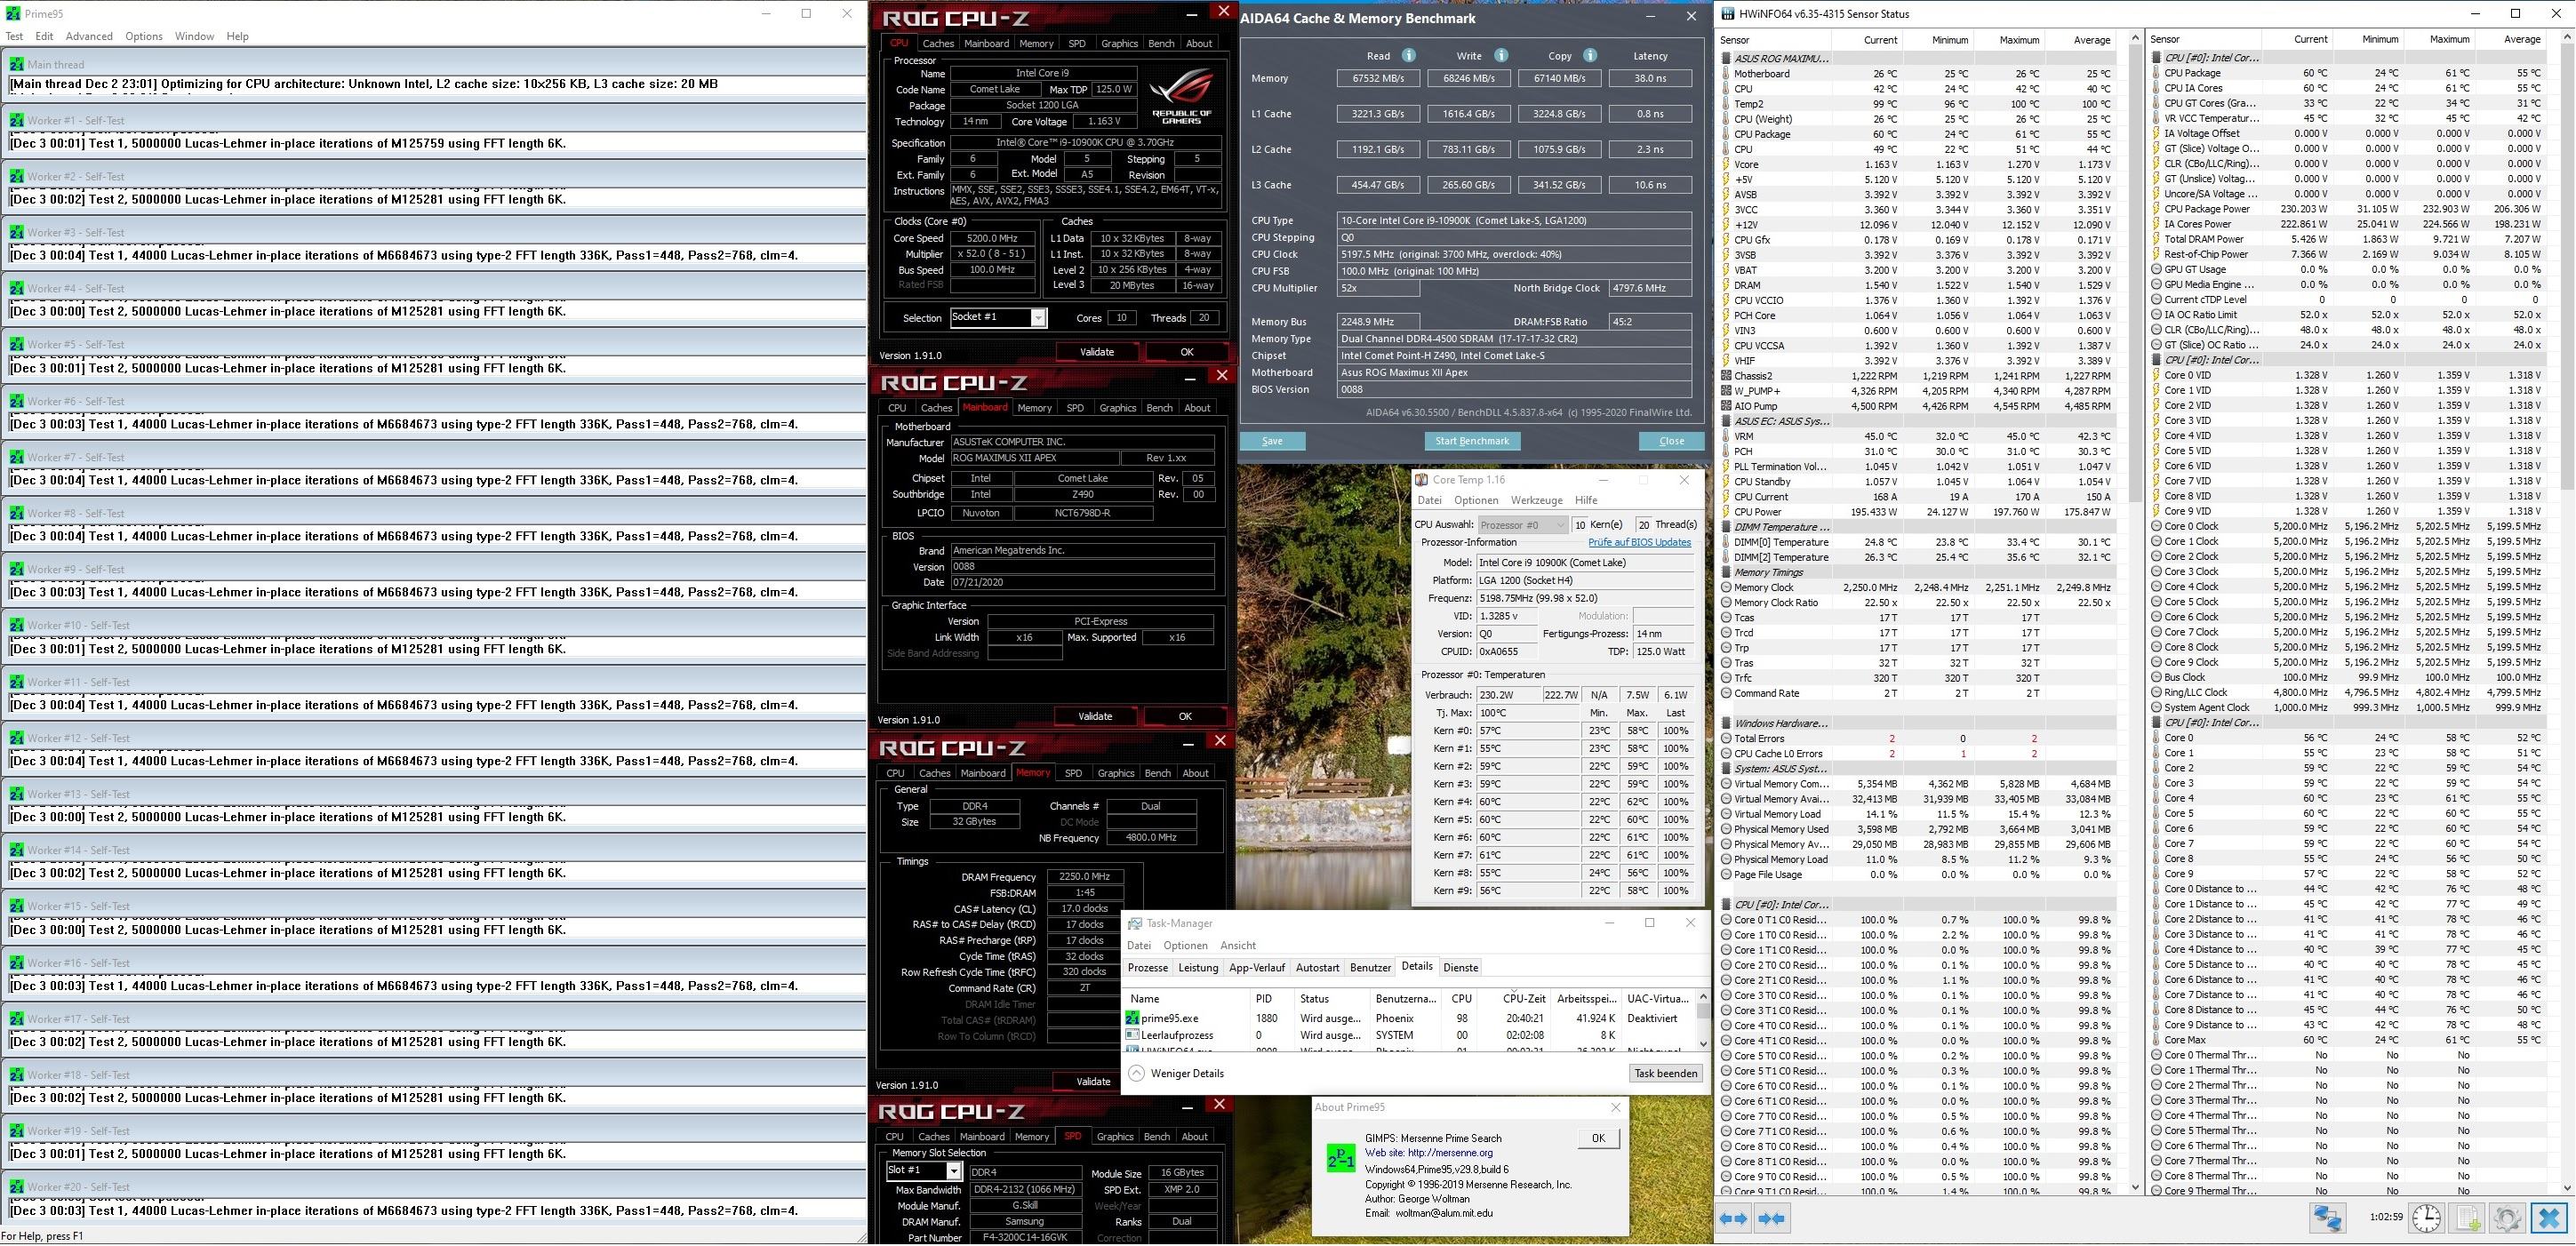Click the info icon next to Read
Viewport: 2576px width, 1246px height.
pyautogui.click(x=1408, y=56)
